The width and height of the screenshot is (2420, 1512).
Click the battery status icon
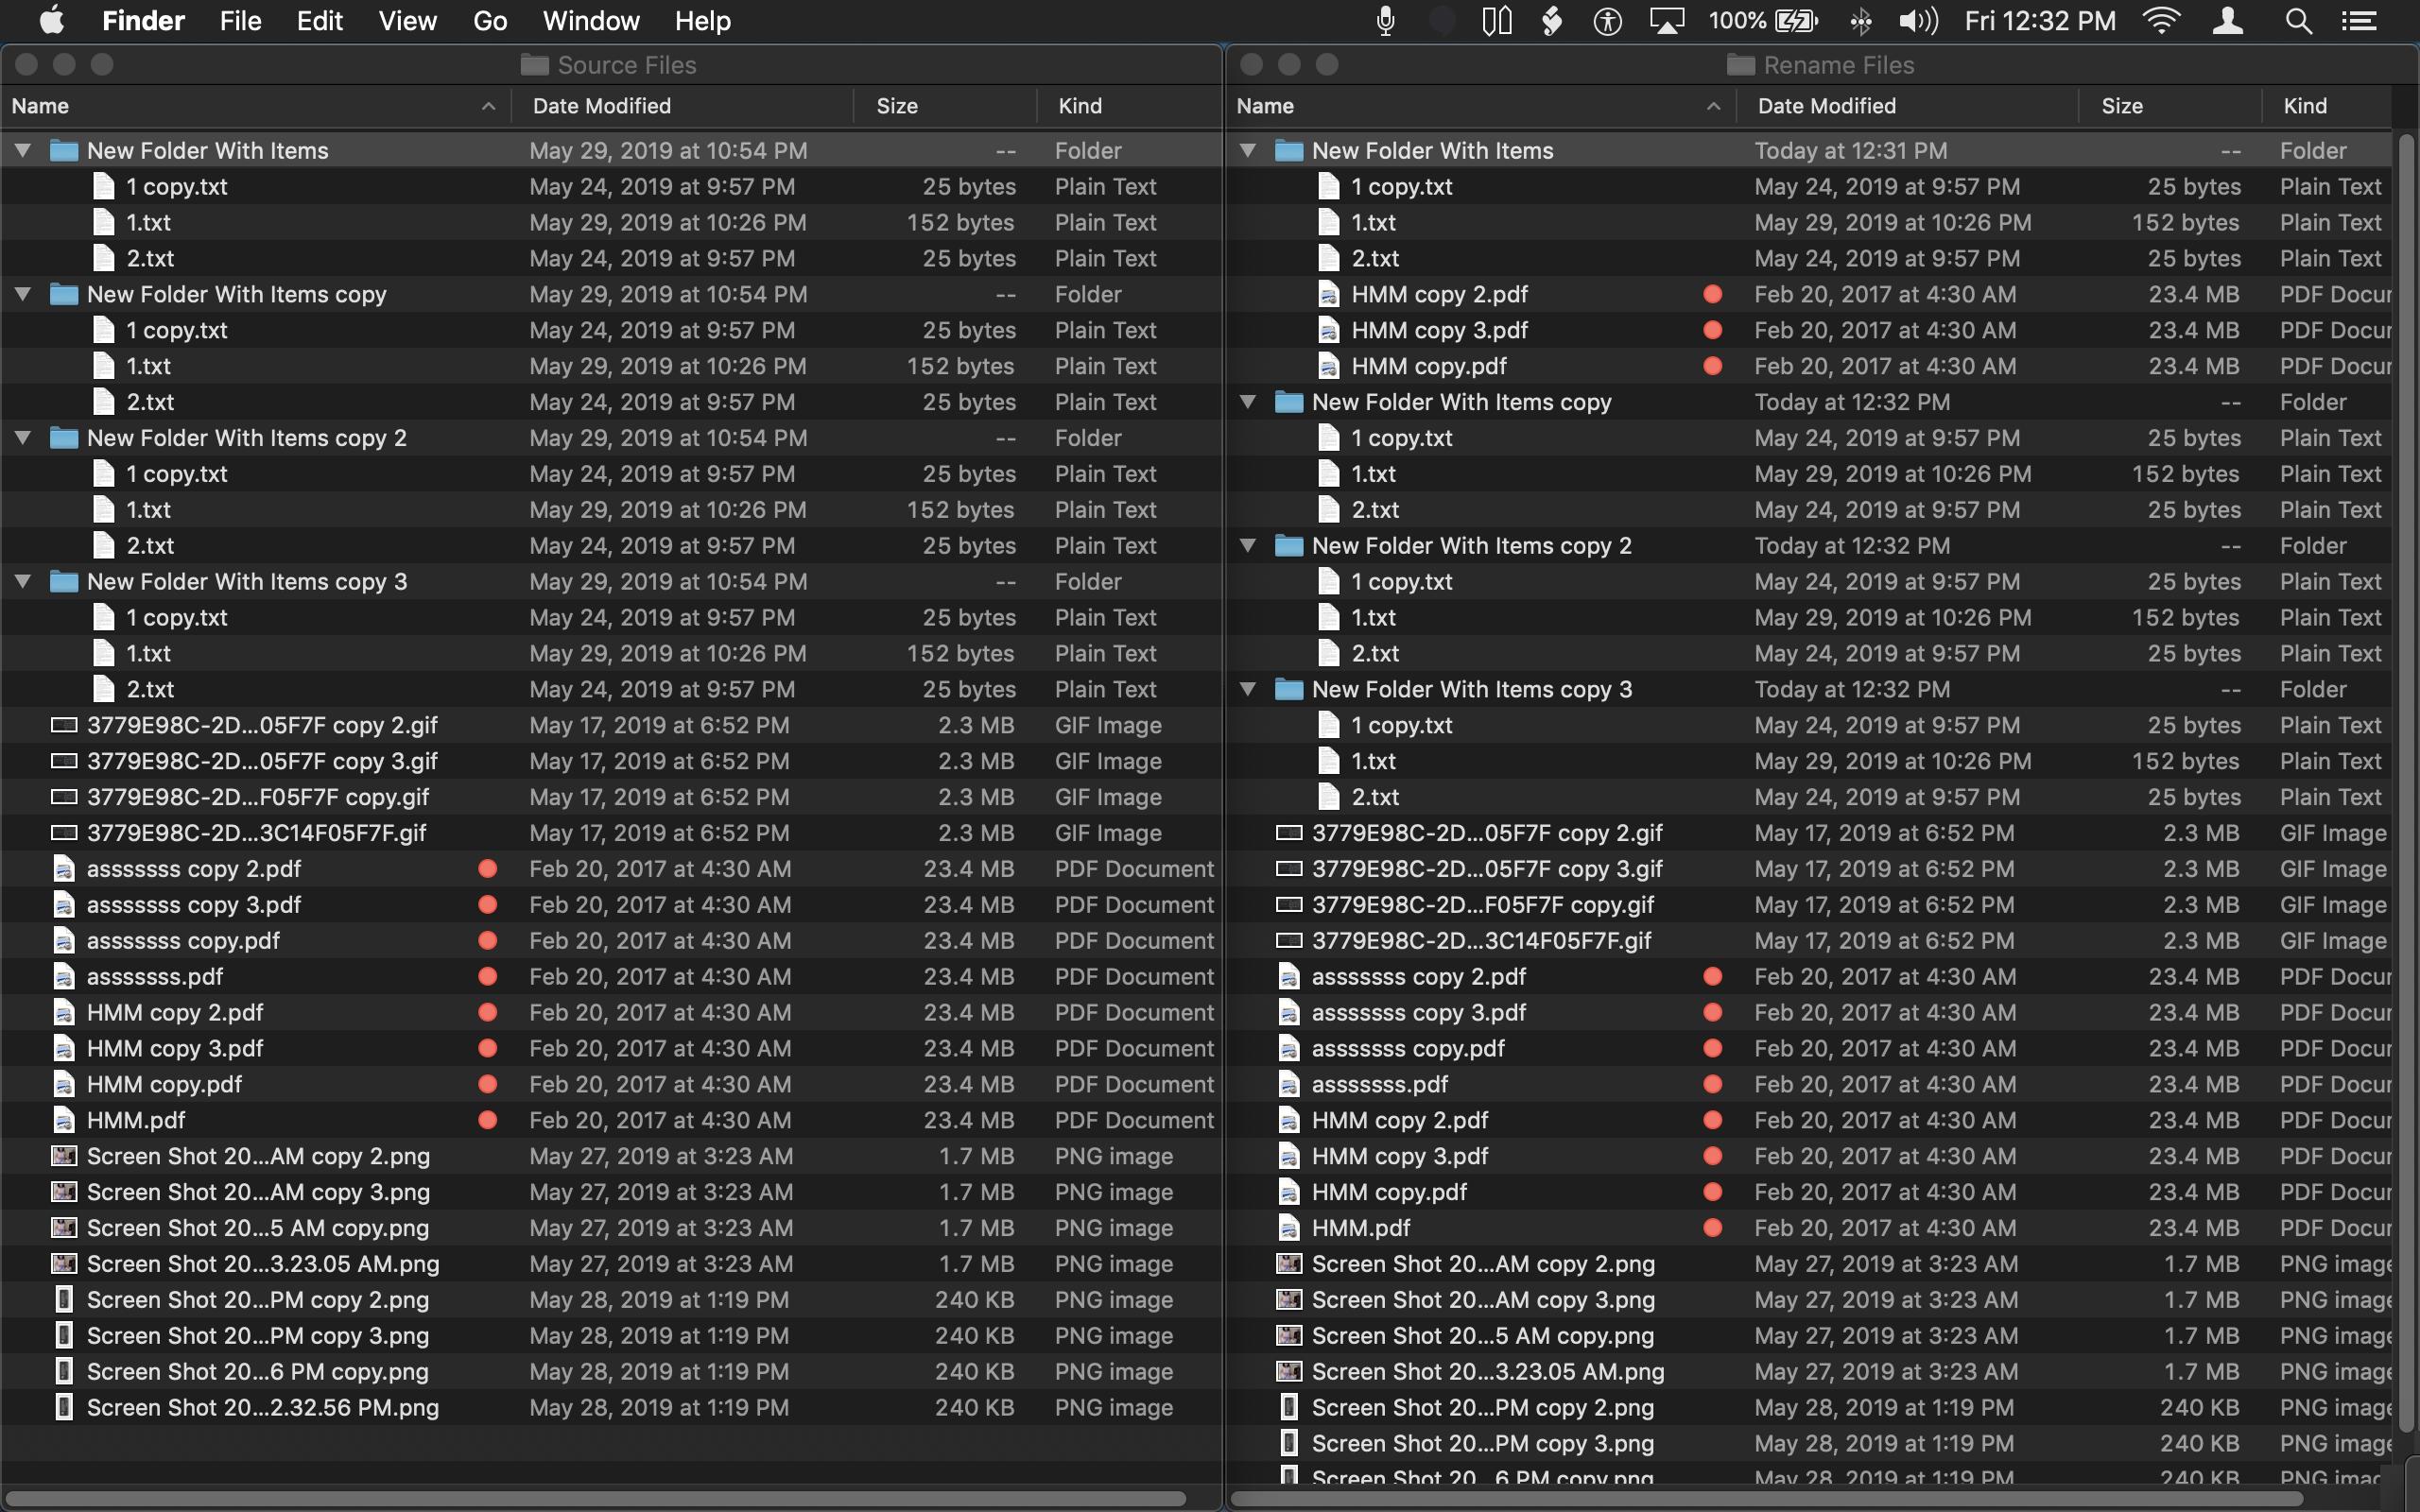tap(1796, 21)
